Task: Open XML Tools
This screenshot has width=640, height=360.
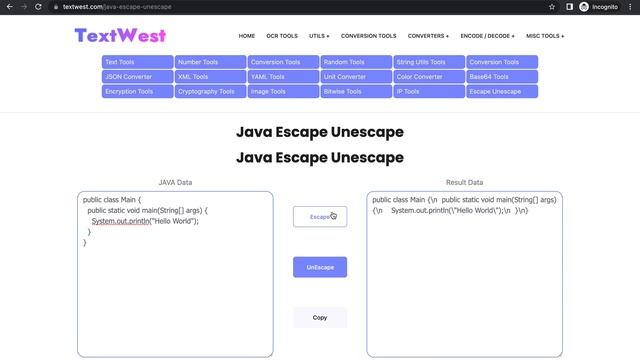Action: 210,77
